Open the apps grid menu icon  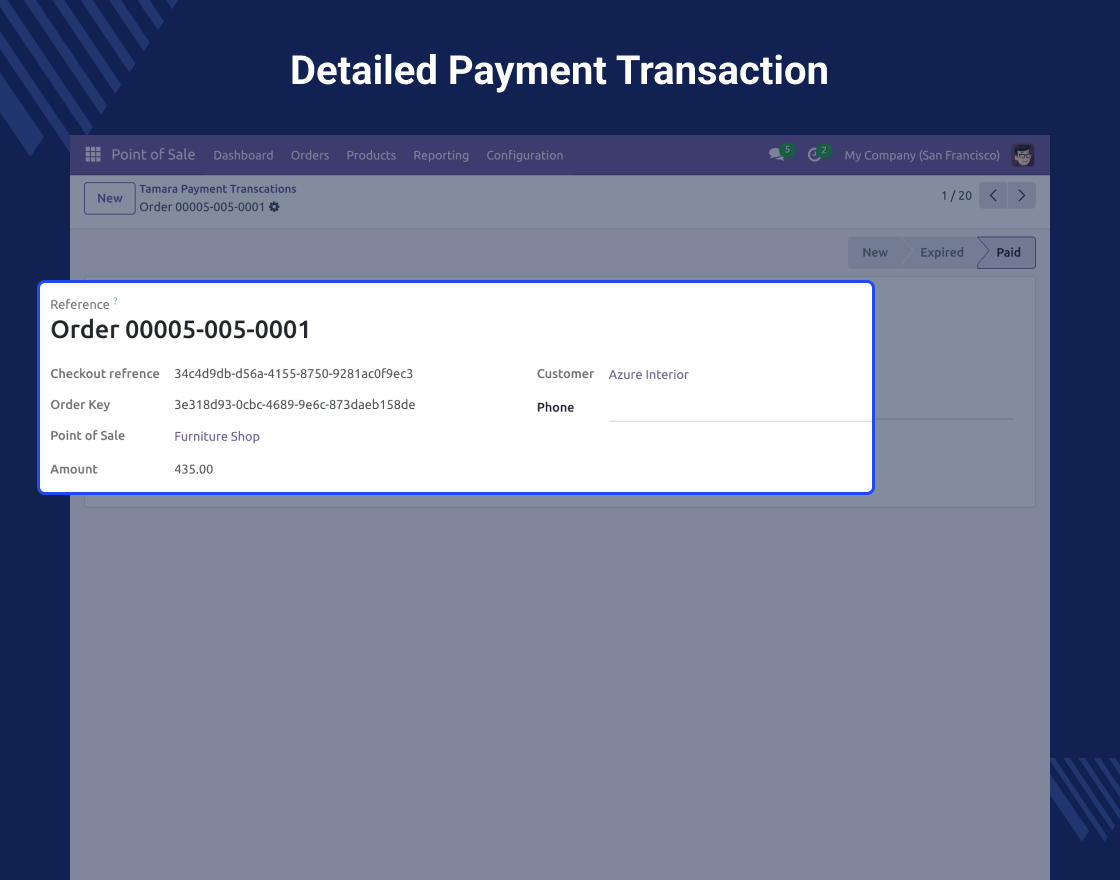pos(93,155)
